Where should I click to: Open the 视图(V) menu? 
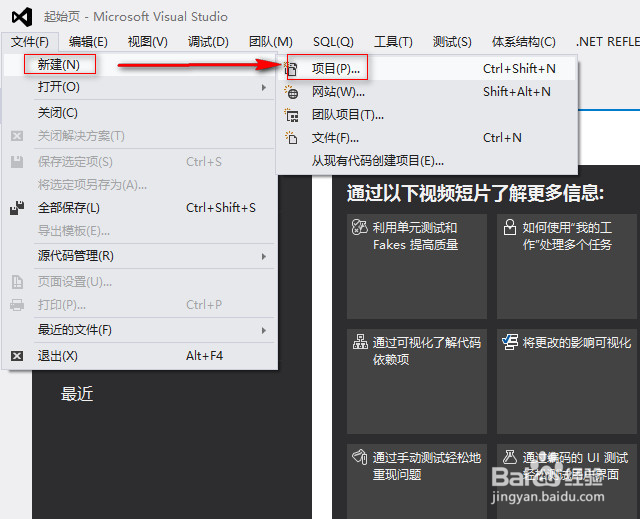click(x=148, y=42)
